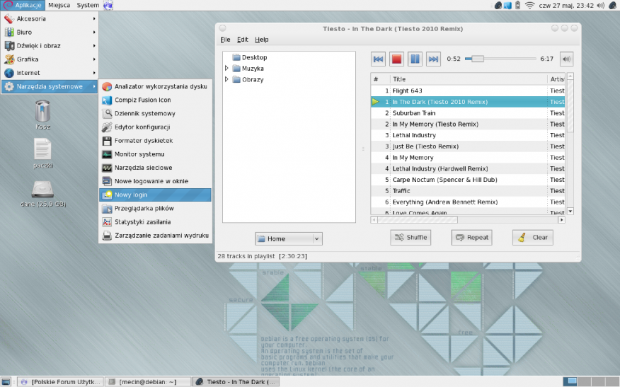Open the Edit menu in player
This screenshot has height=387, width=620.
point(242,40)
